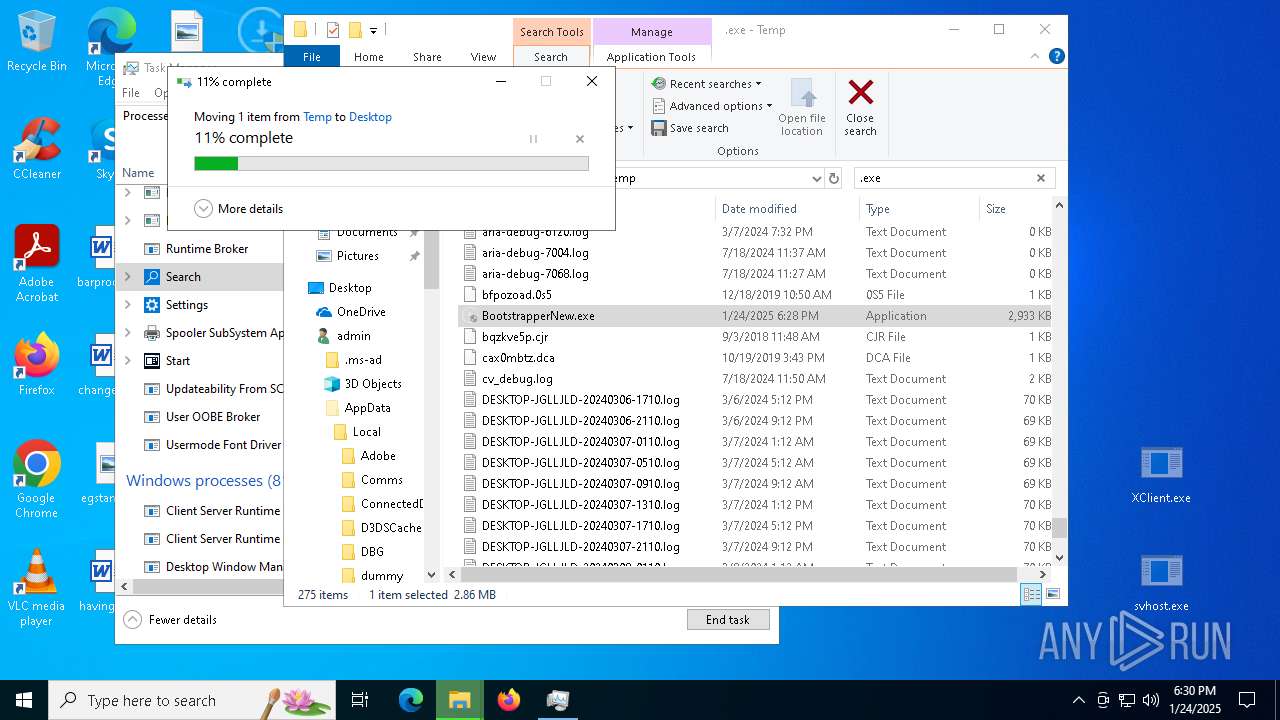Cancel the file move operation

click(x=580, y=139)
